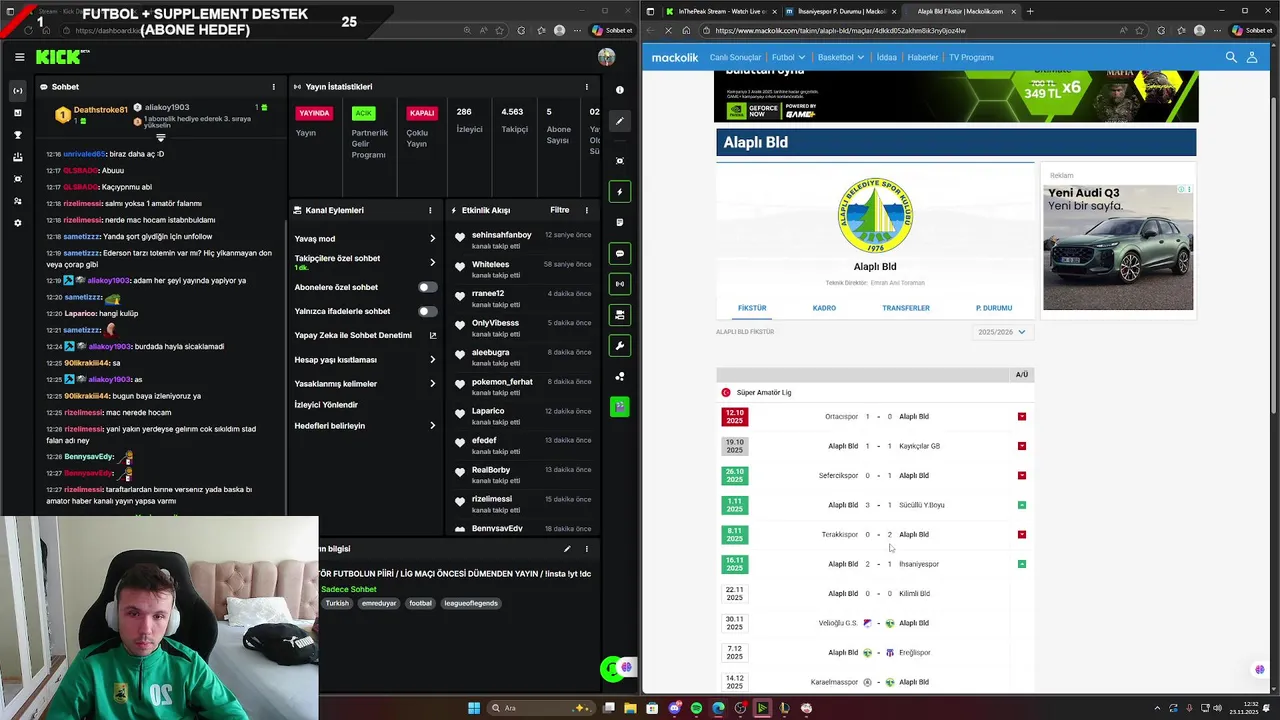Open a new browser tab

point(1030,11)
